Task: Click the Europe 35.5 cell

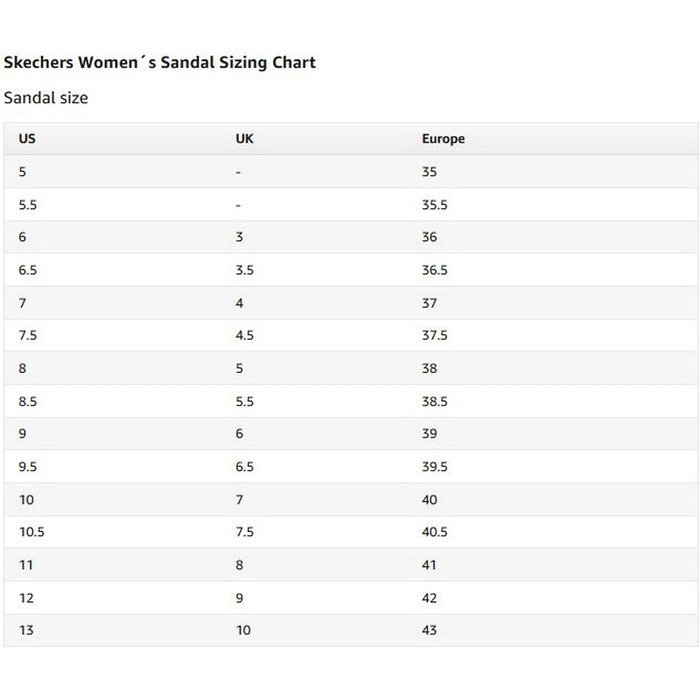Action: pos(434,205)
